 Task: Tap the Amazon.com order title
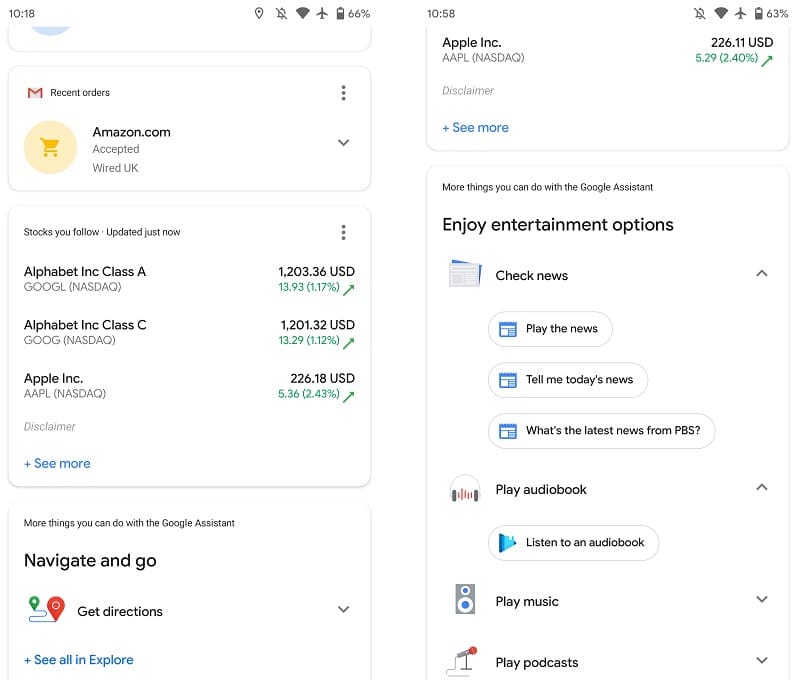[132, 132]
